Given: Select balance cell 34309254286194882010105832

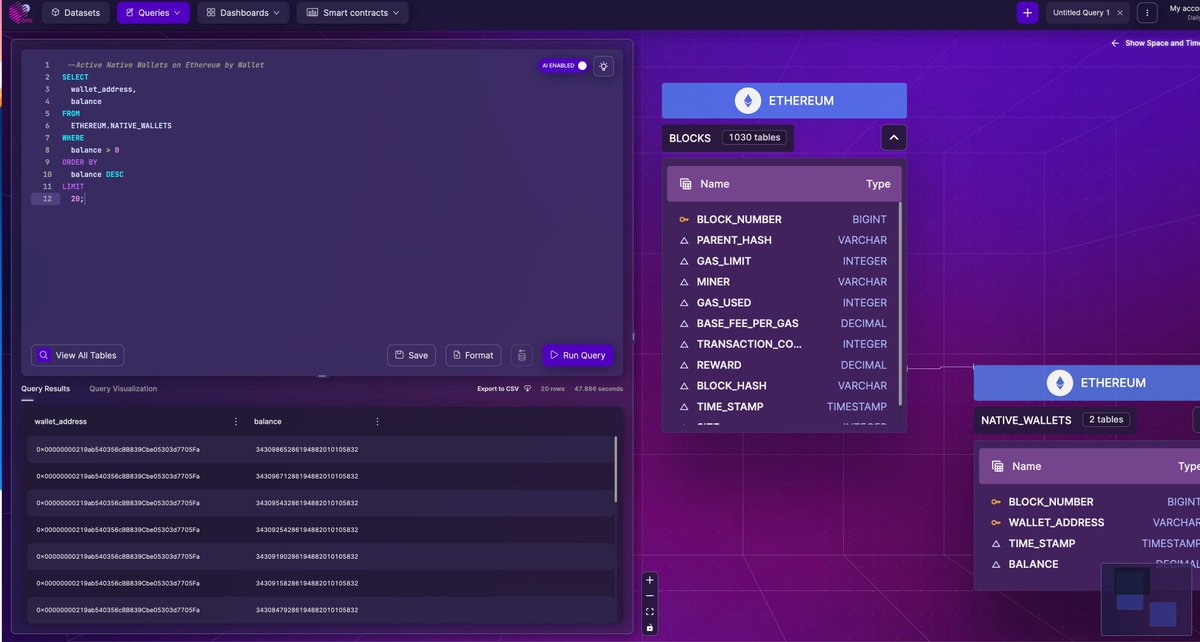Looking at the screenshot, I should click(307, 530).
